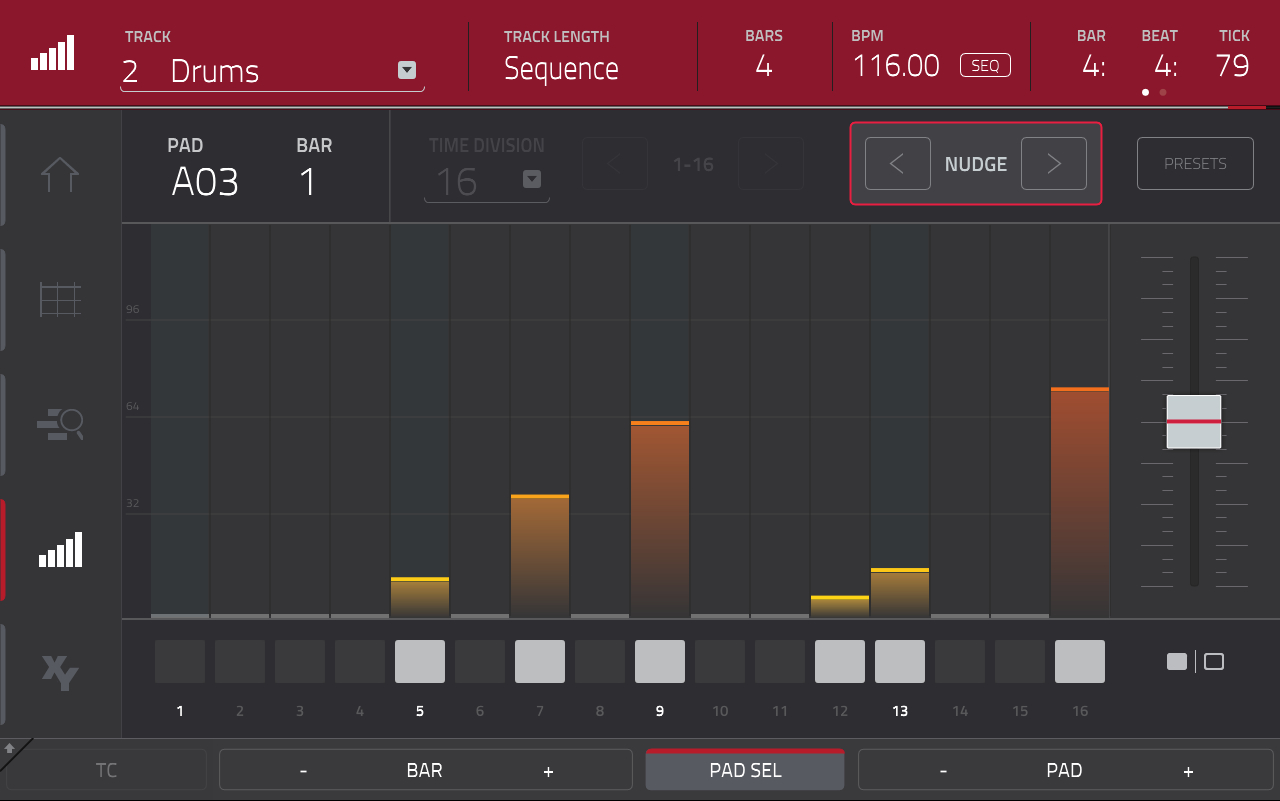1280x801 pixels.
Task: Toggle the step 9 pad off
Action: click(x=659, y=661)
